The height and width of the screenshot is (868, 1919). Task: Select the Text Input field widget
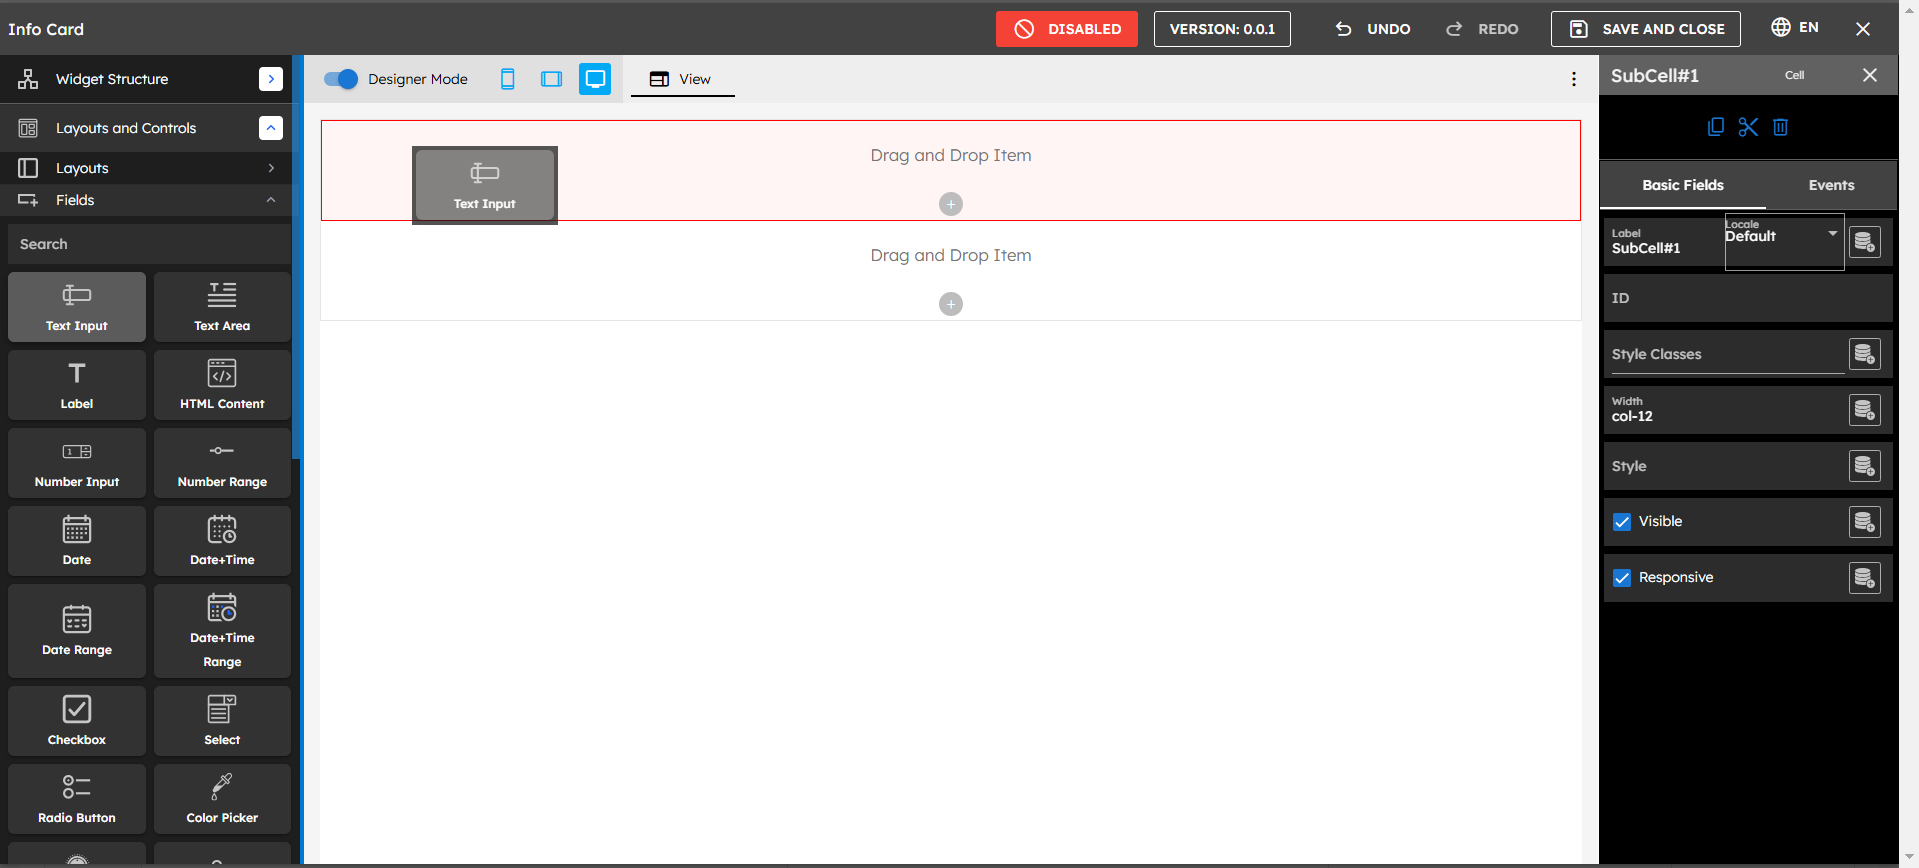(x=77, y=307)
